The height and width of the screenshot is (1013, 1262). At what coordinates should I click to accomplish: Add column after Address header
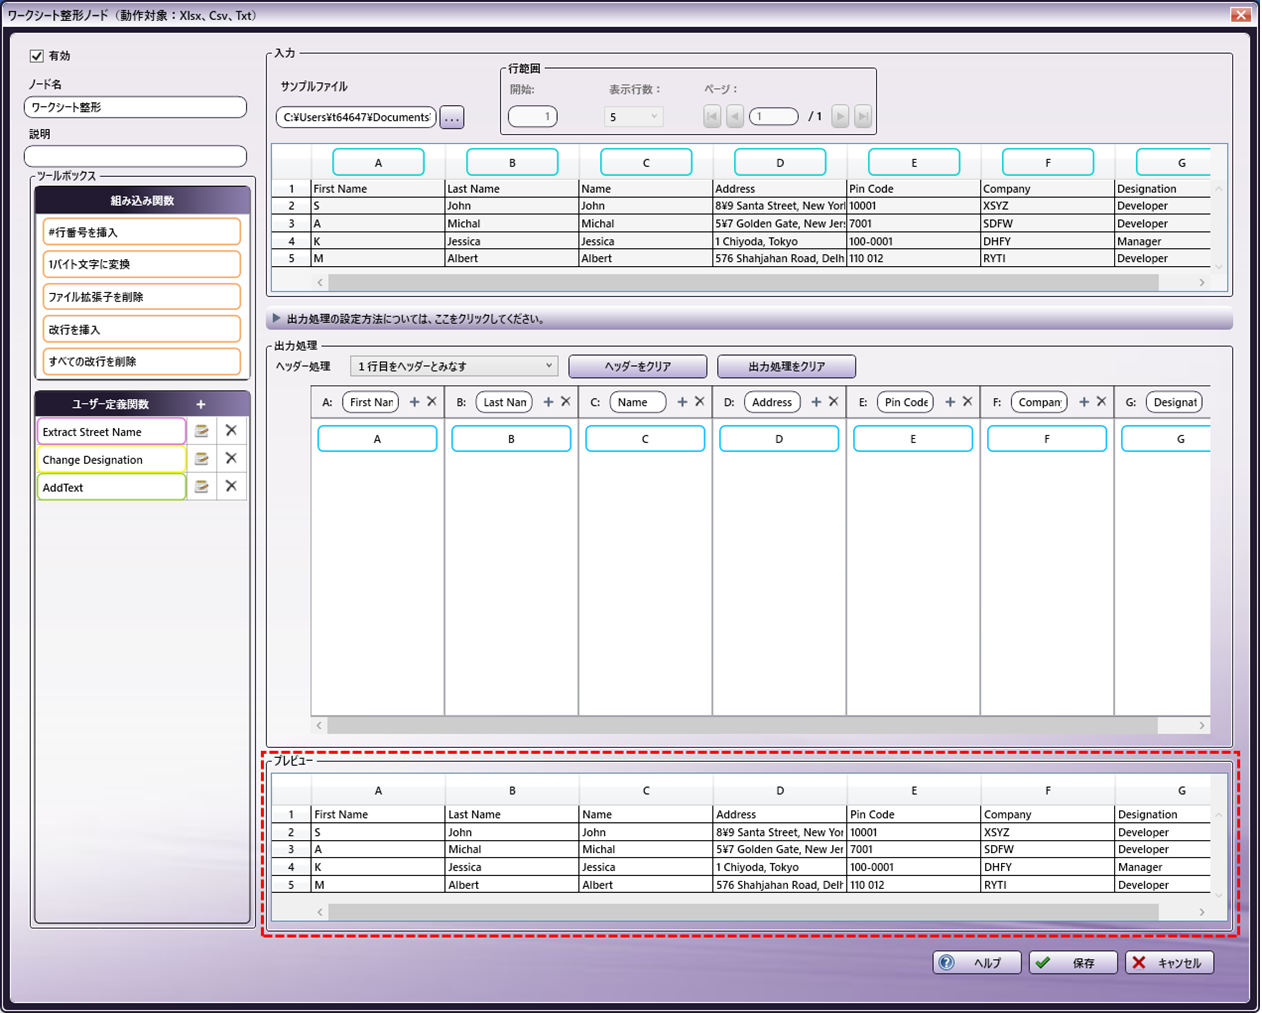(816, 402)
